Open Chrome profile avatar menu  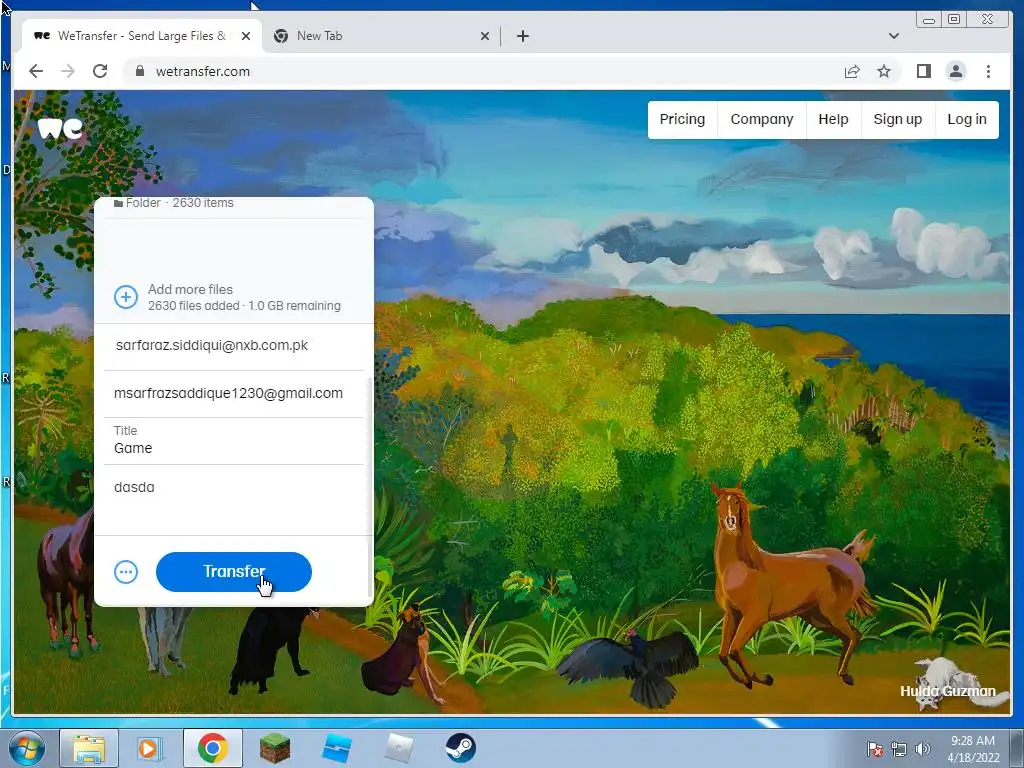click(x=955, y=71)
